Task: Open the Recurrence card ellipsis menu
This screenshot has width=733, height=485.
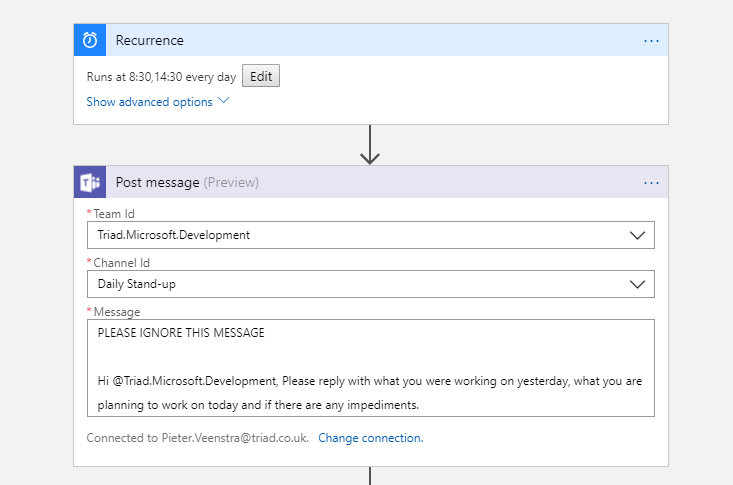Action: point(651,41)
